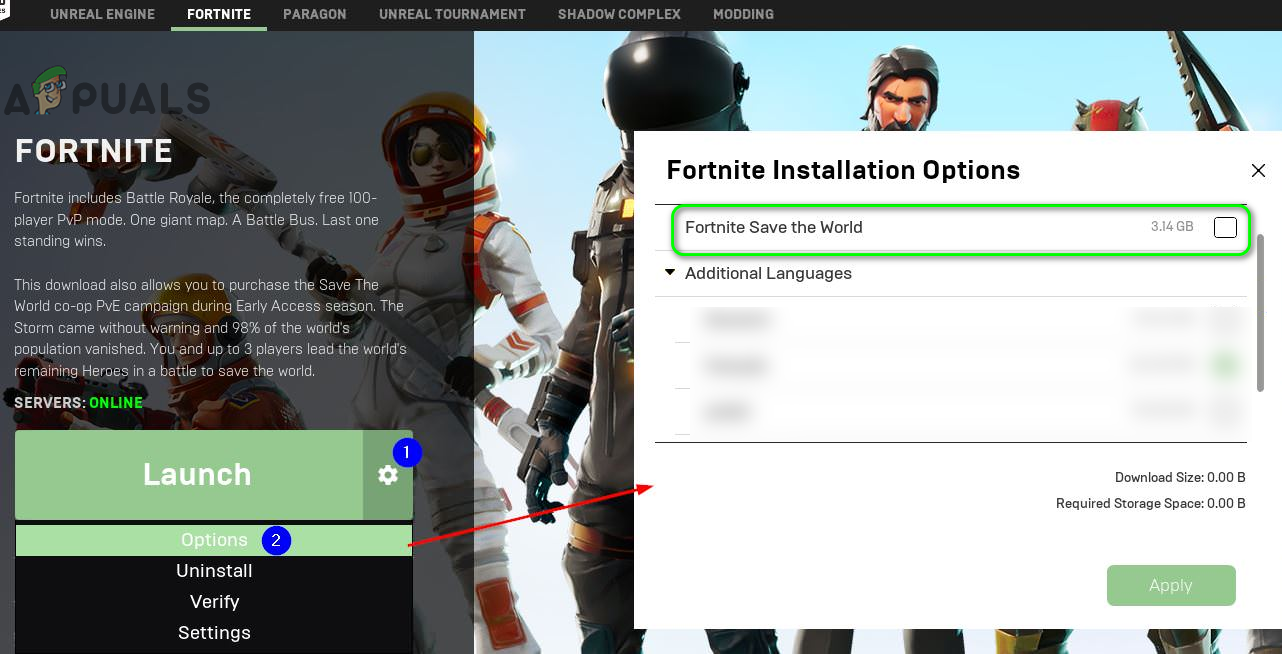Screen dimensions: 1282x654
Task: Collapse the Additional Languages section
Action: coord(670,272)
